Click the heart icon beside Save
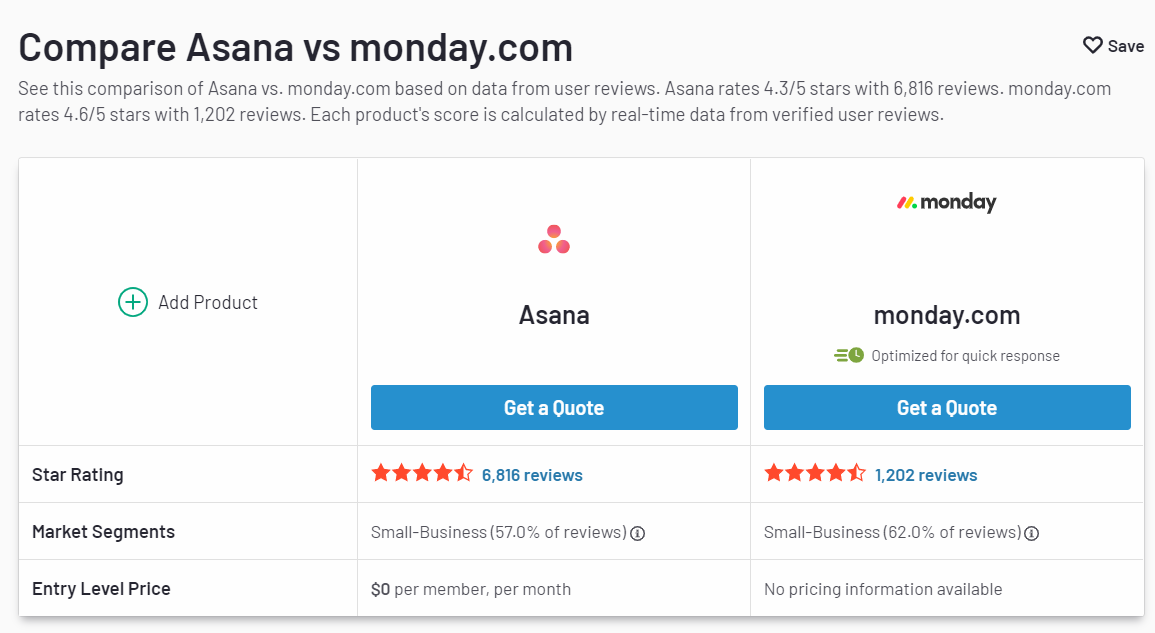The image size is (1155, 633). 1092,46
